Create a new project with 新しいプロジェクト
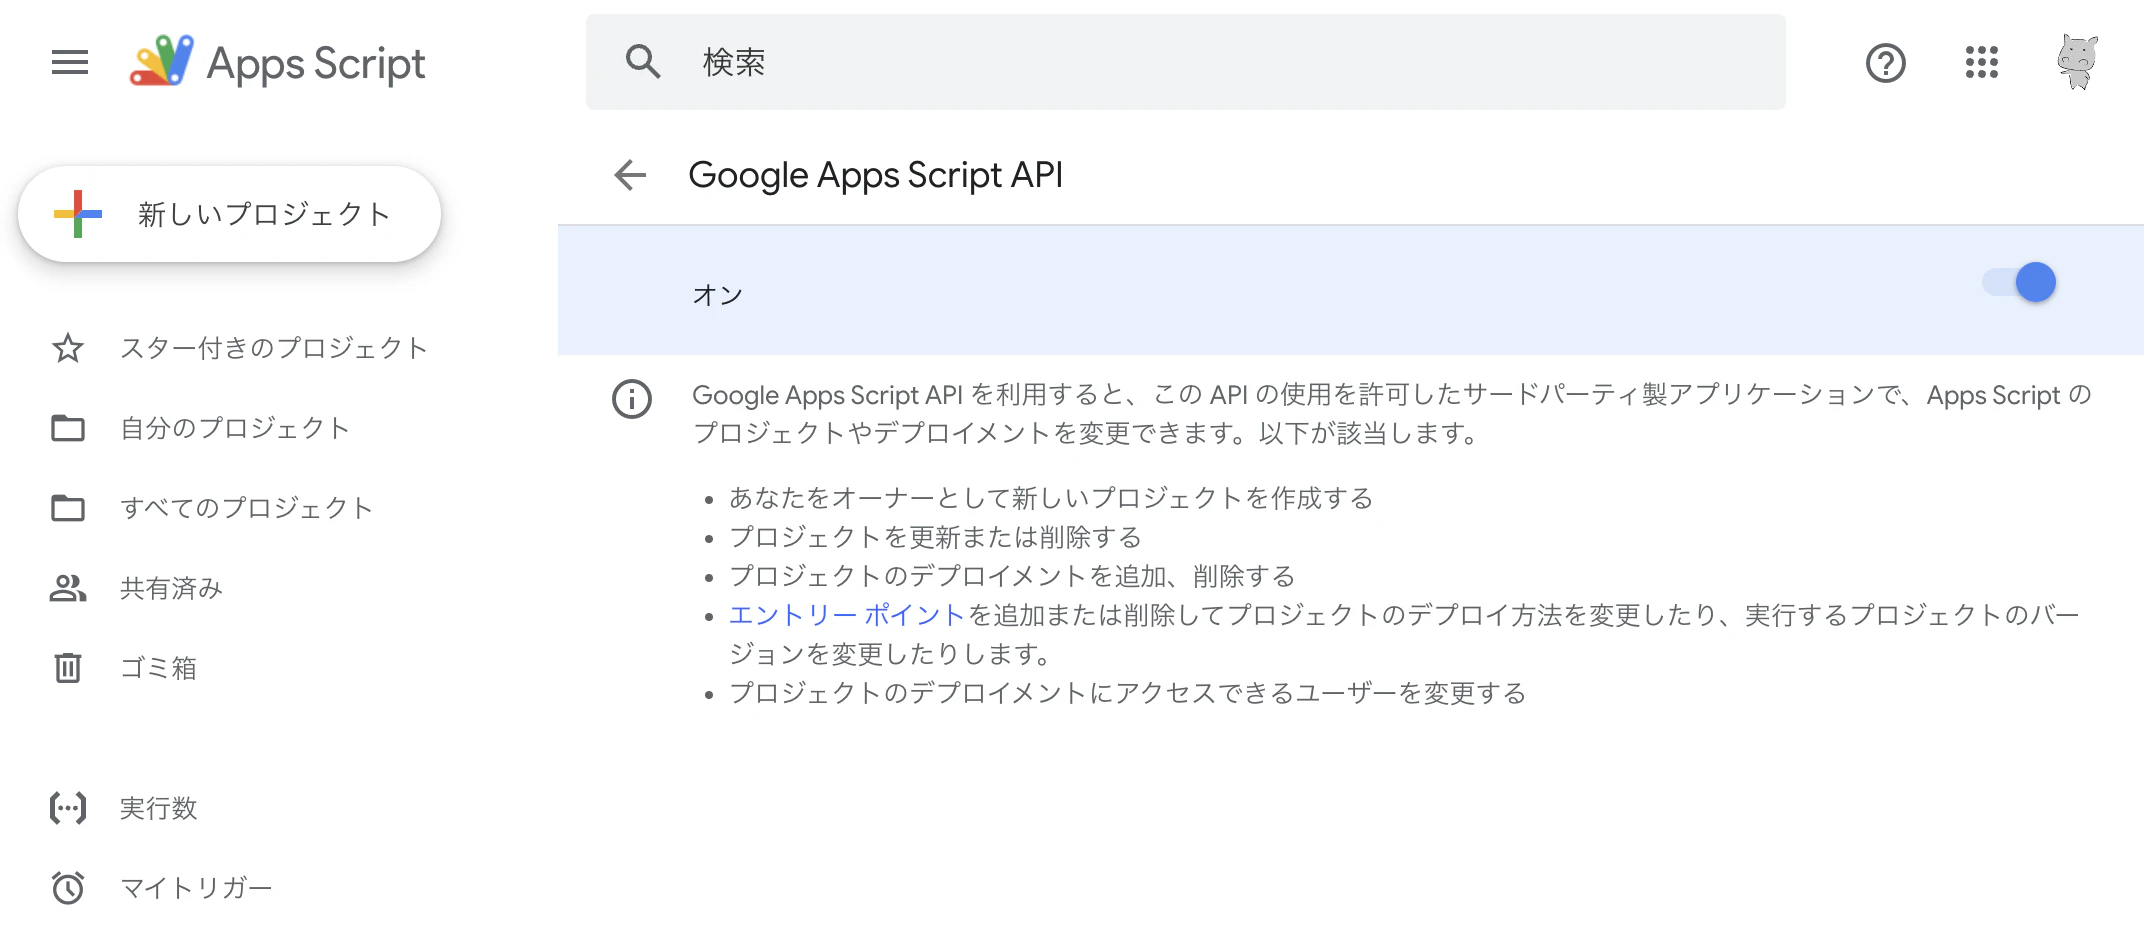Viewport: 2144px width, 936px height. click(229, 214)
